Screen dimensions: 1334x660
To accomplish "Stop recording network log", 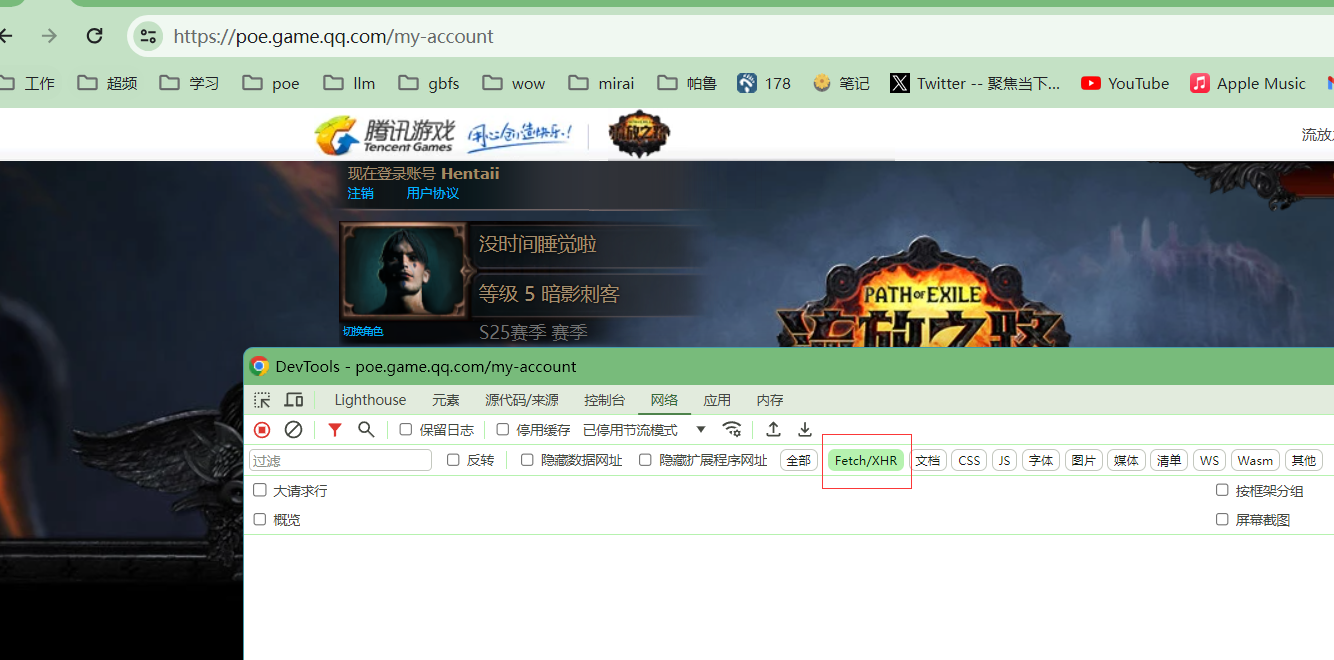I will pyautogui.click(x=262, y=430).
